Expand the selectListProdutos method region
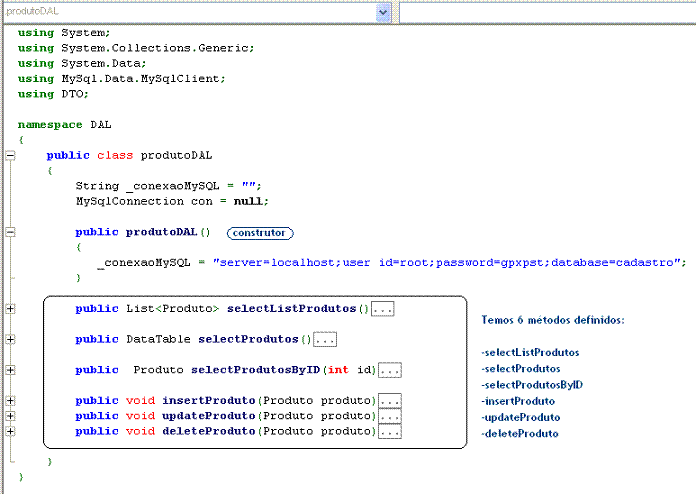 (x=10, y=308)
